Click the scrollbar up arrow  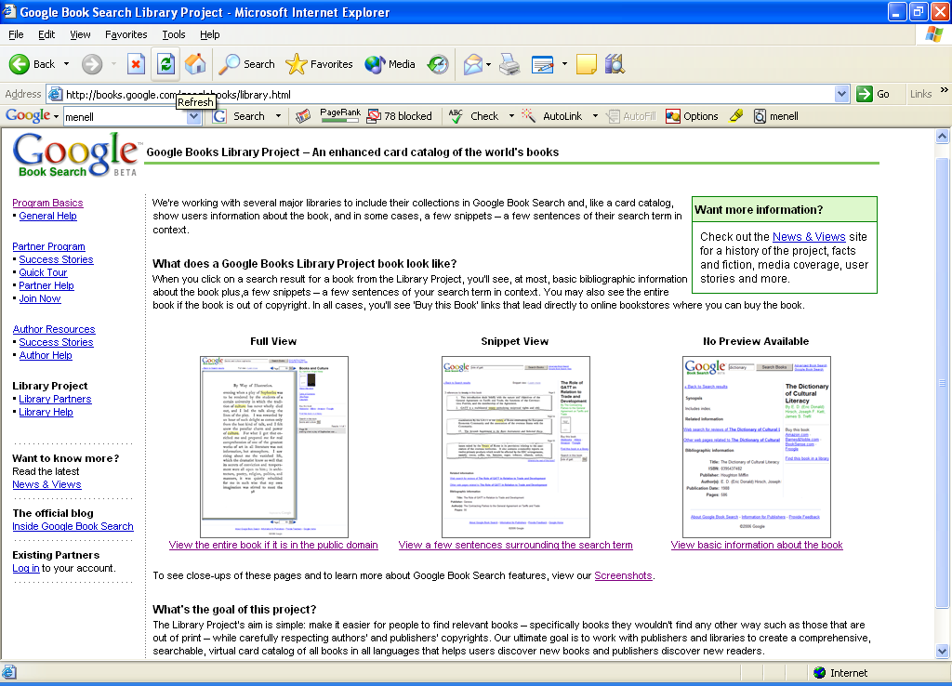942,136
